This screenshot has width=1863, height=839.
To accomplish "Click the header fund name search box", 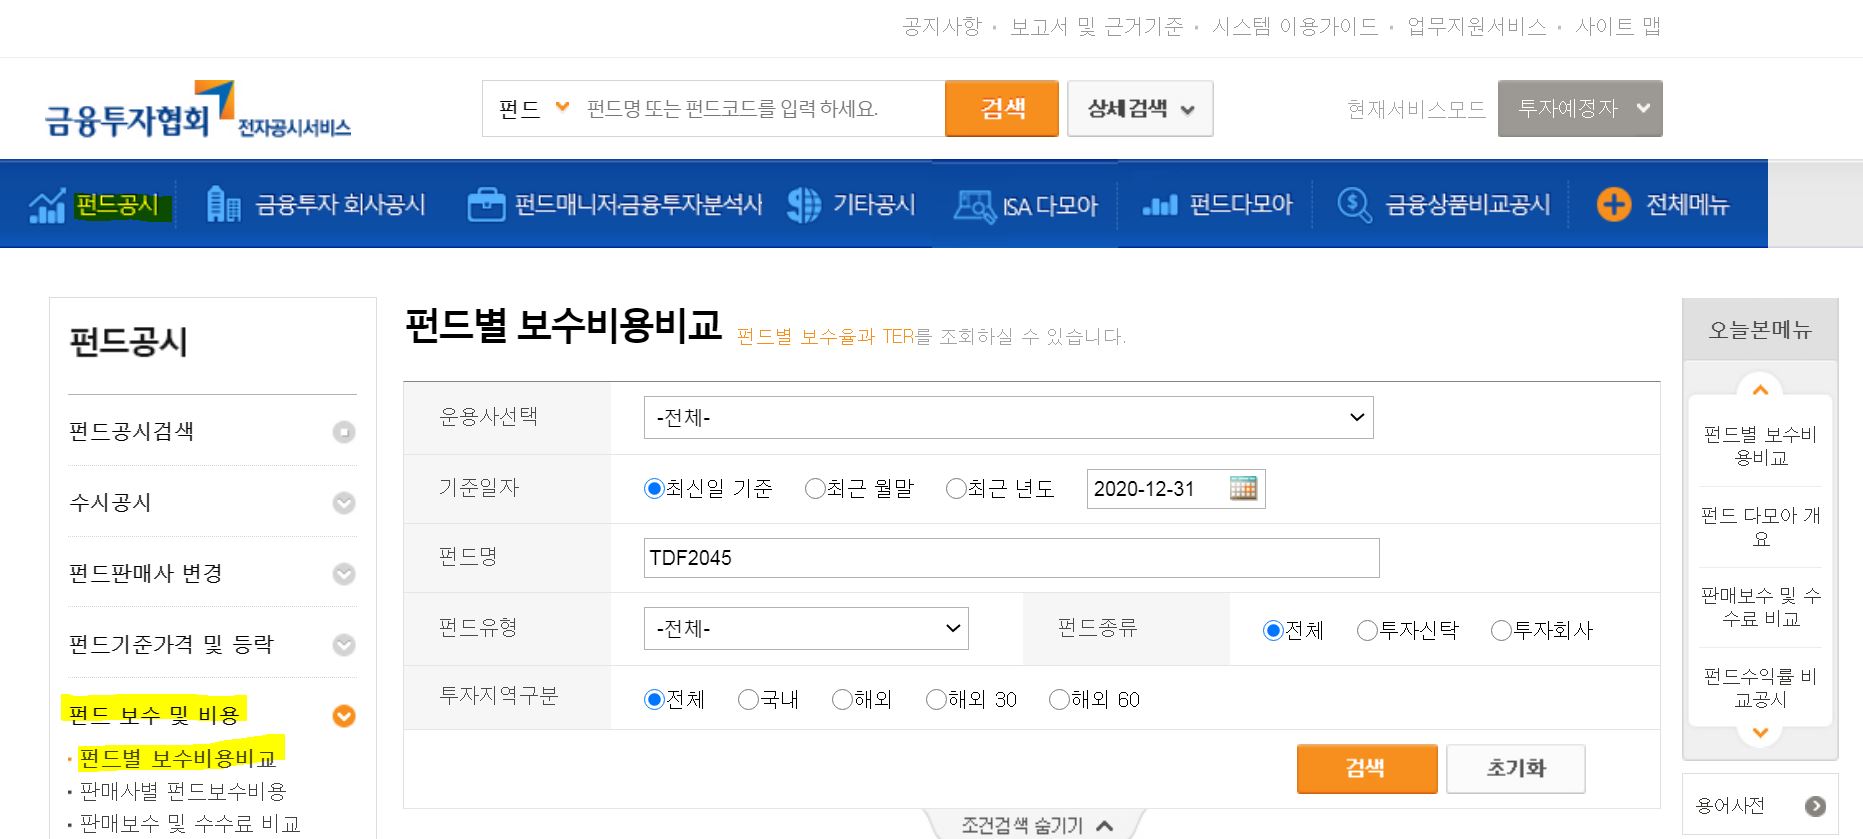I will click(x=760, y=108).
